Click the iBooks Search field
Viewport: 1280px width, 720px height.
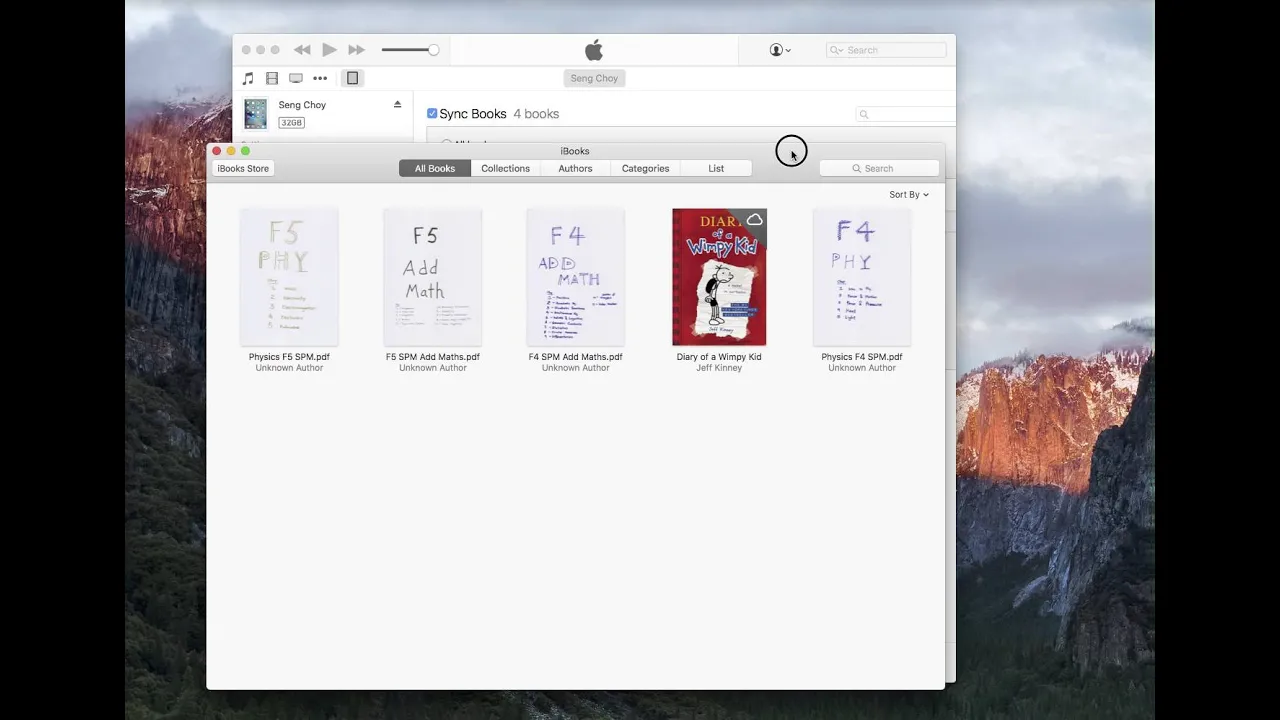879,168
